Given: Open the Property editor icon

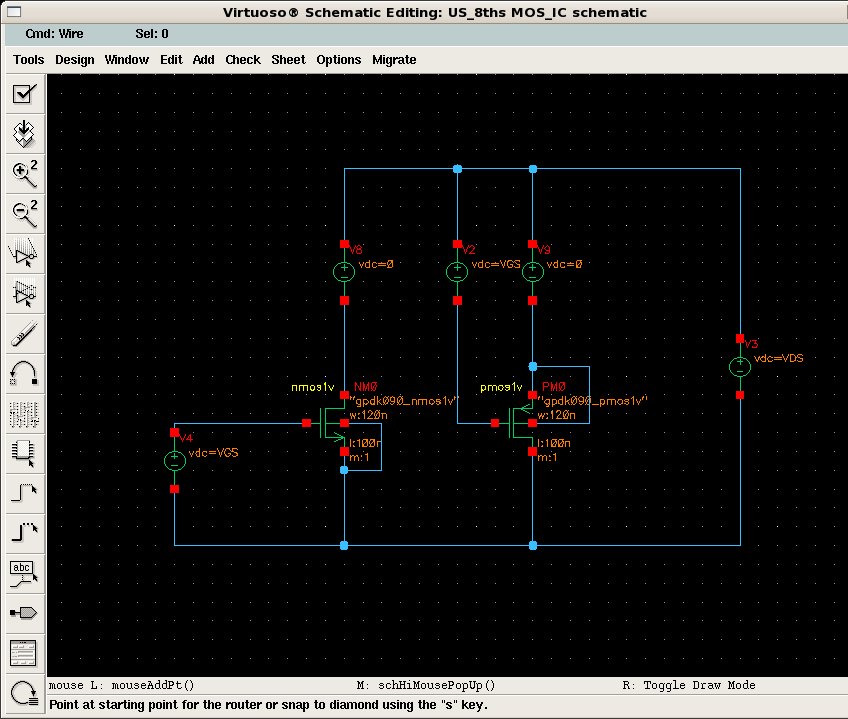Looking at the screenshot, I should (x=24, y=414).
